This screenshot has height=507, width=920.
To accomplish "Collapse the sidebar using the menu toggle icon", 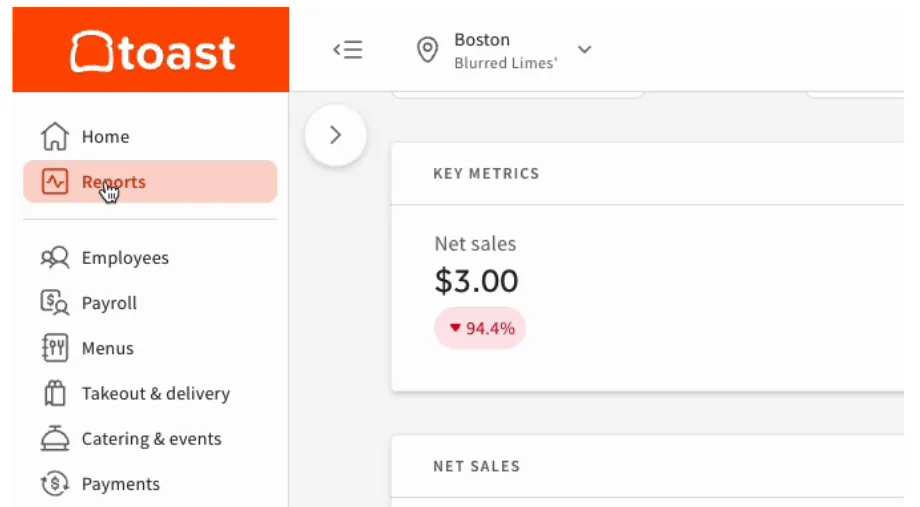I will 348,50.
